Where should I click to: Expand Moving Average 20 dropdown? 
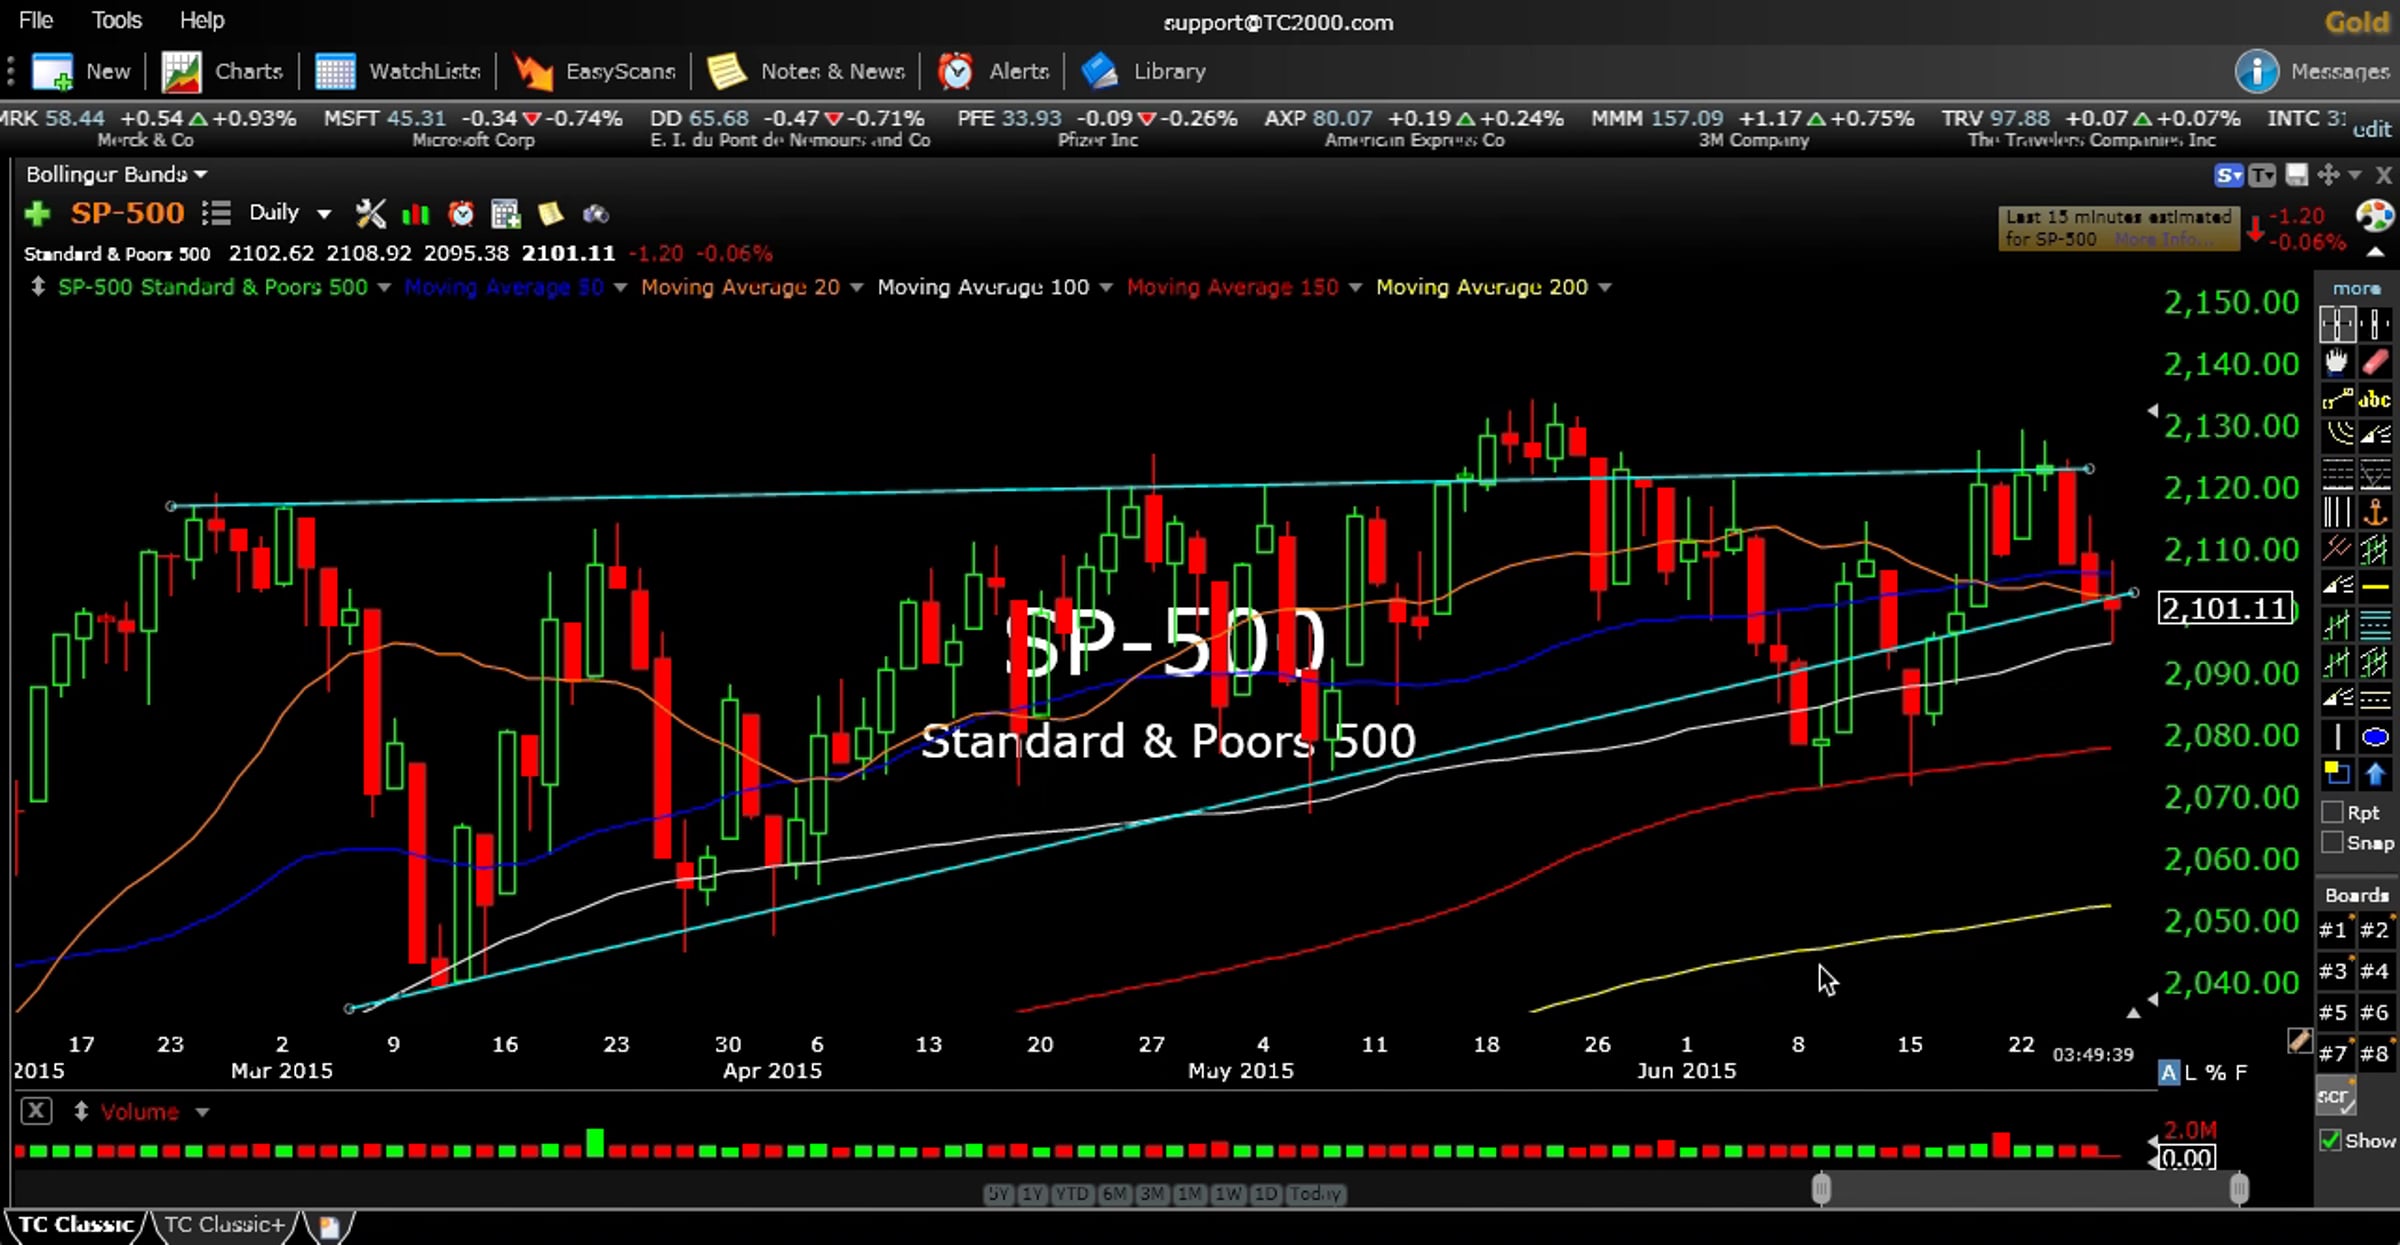856,288
